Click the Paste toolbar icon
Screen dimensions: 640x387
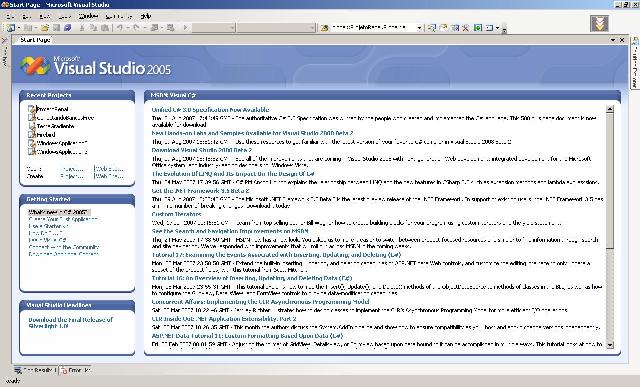(105, 28)
